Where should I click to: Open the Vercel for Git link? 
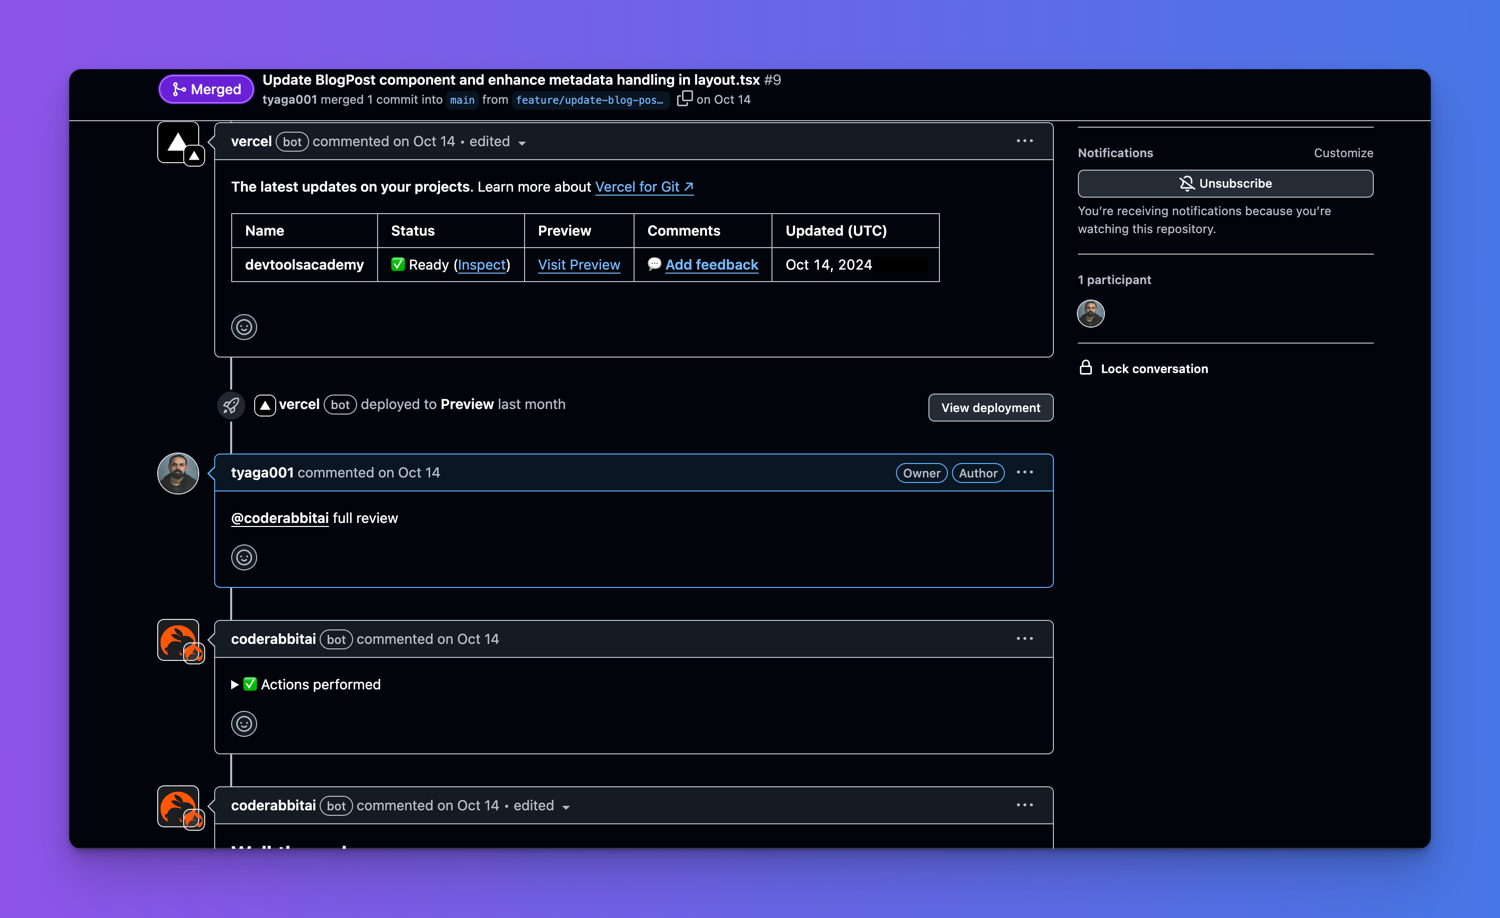coord(644,187)
